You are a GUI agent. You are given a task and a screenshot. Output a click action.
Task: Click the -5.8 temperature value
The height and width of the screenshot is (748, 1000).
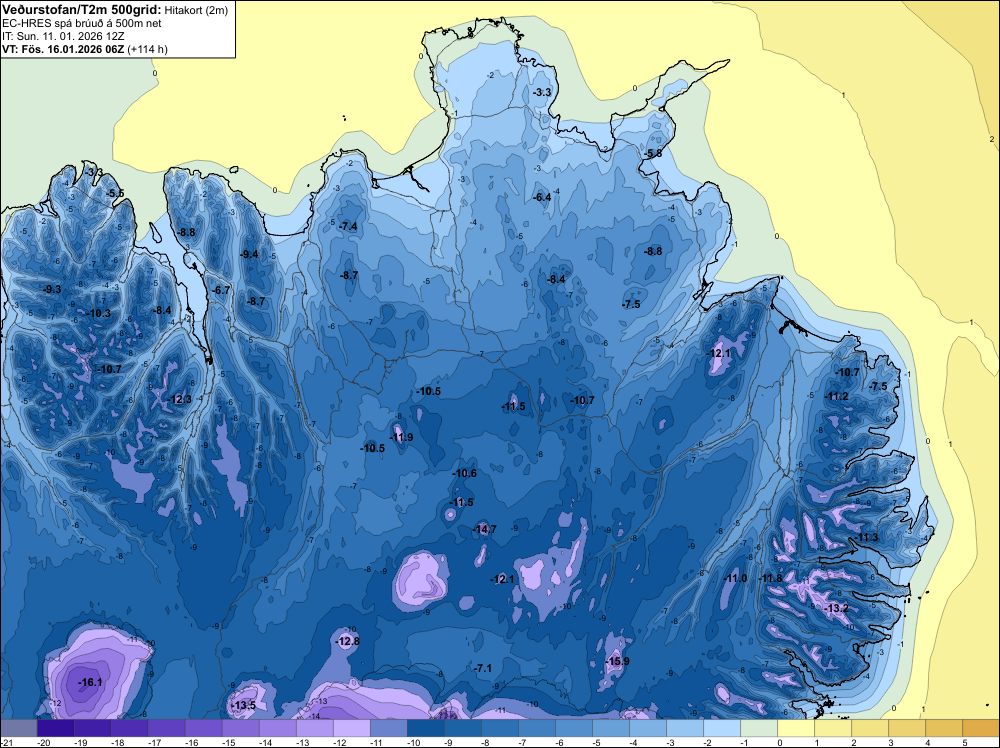point(653,154)
